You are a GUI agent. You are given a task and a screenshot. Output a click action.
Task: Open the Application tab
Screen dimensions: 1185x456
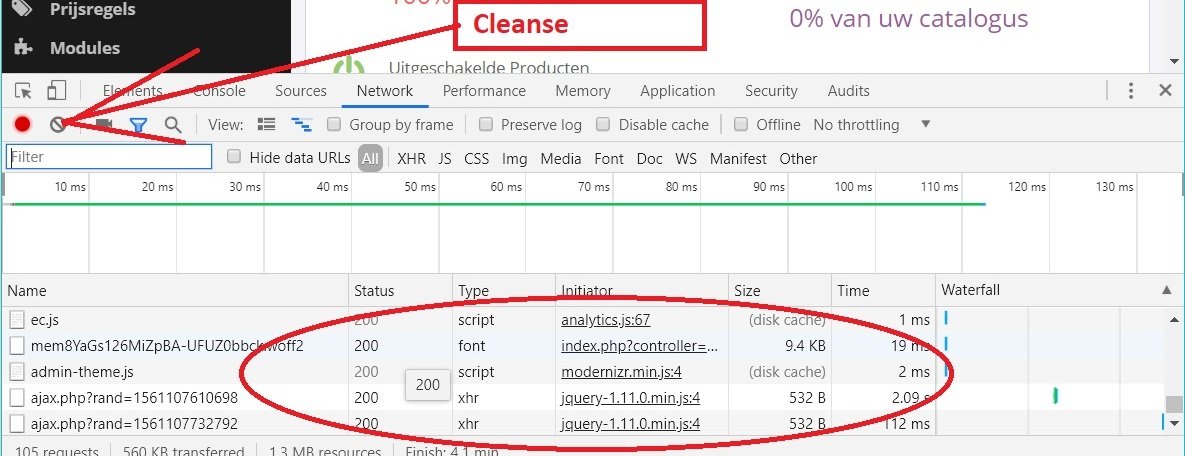tap(677, 91)
